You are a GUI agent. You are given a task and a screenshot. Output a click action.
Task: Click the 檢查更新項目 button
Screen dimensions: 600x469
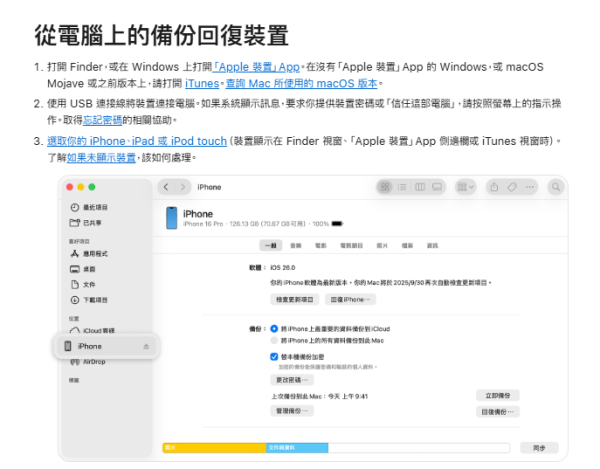[x=295, y=300]
